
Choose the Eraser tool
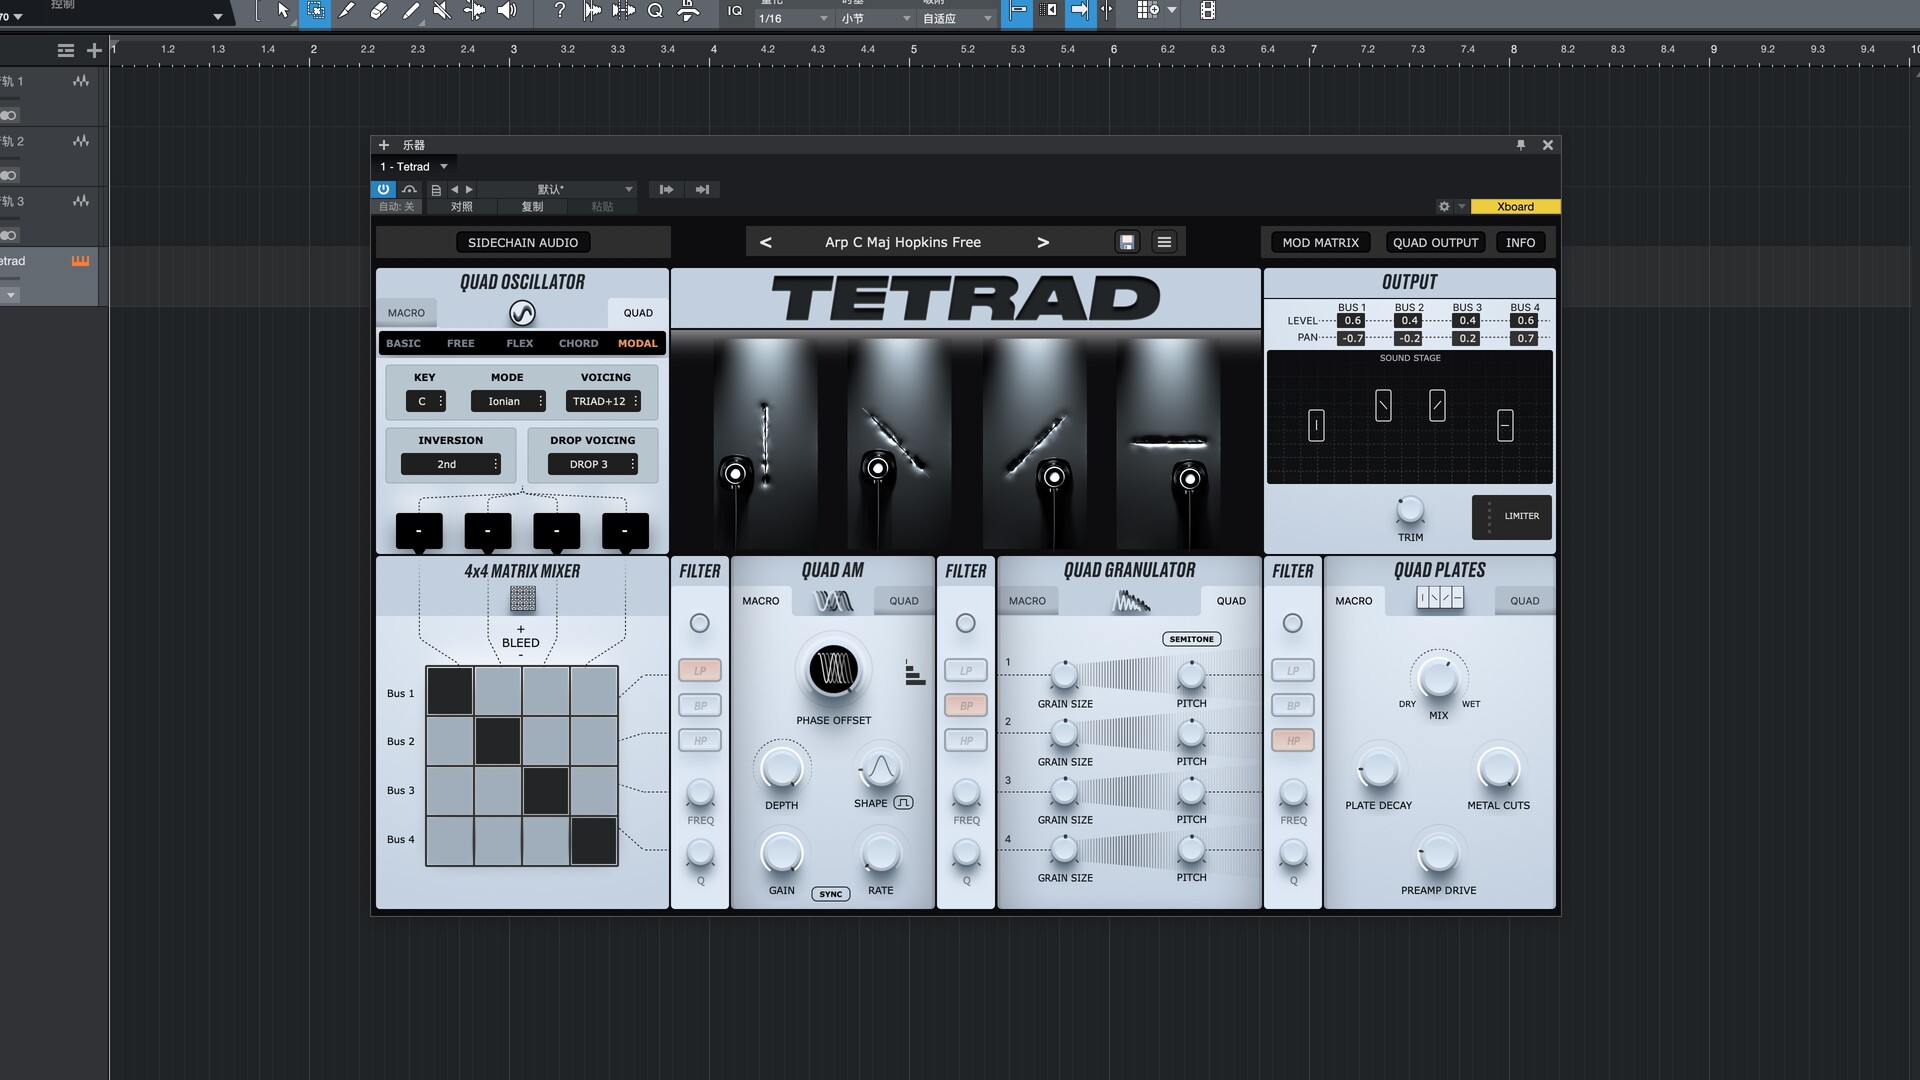point(379,10)
